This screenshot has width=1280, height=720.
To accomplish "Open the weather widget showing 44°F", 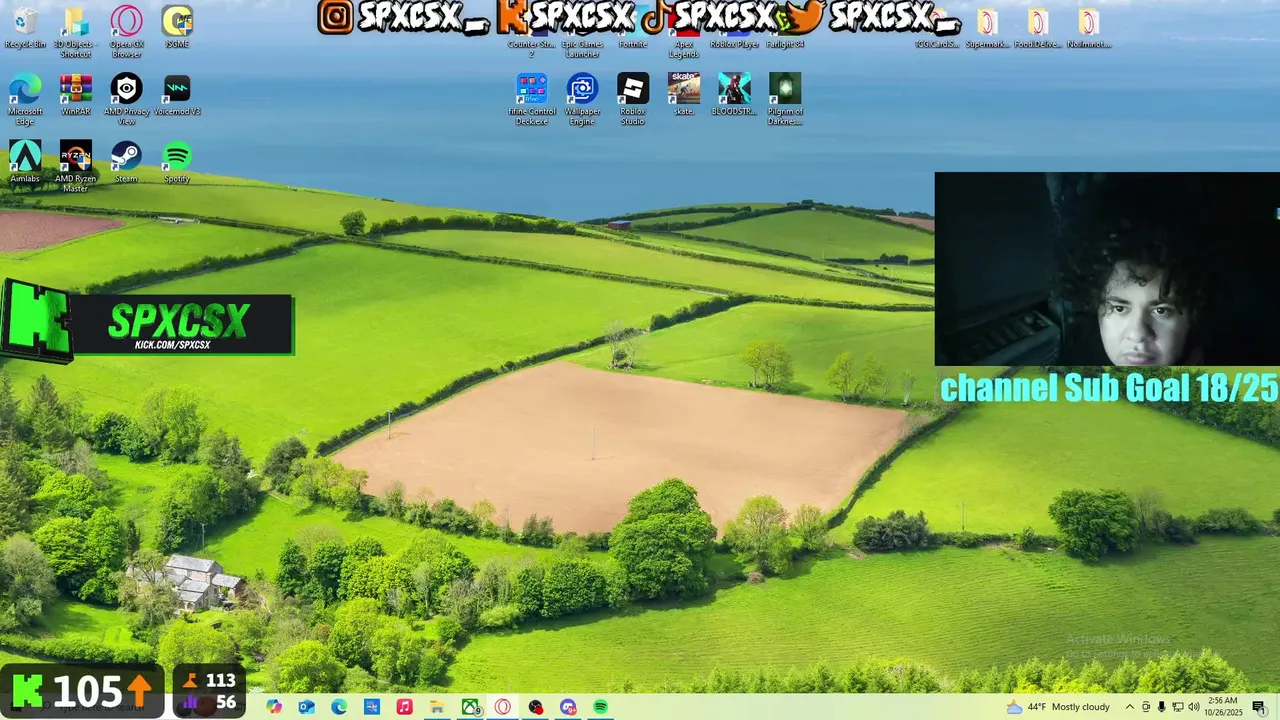I will click(x=1058, y=707).
